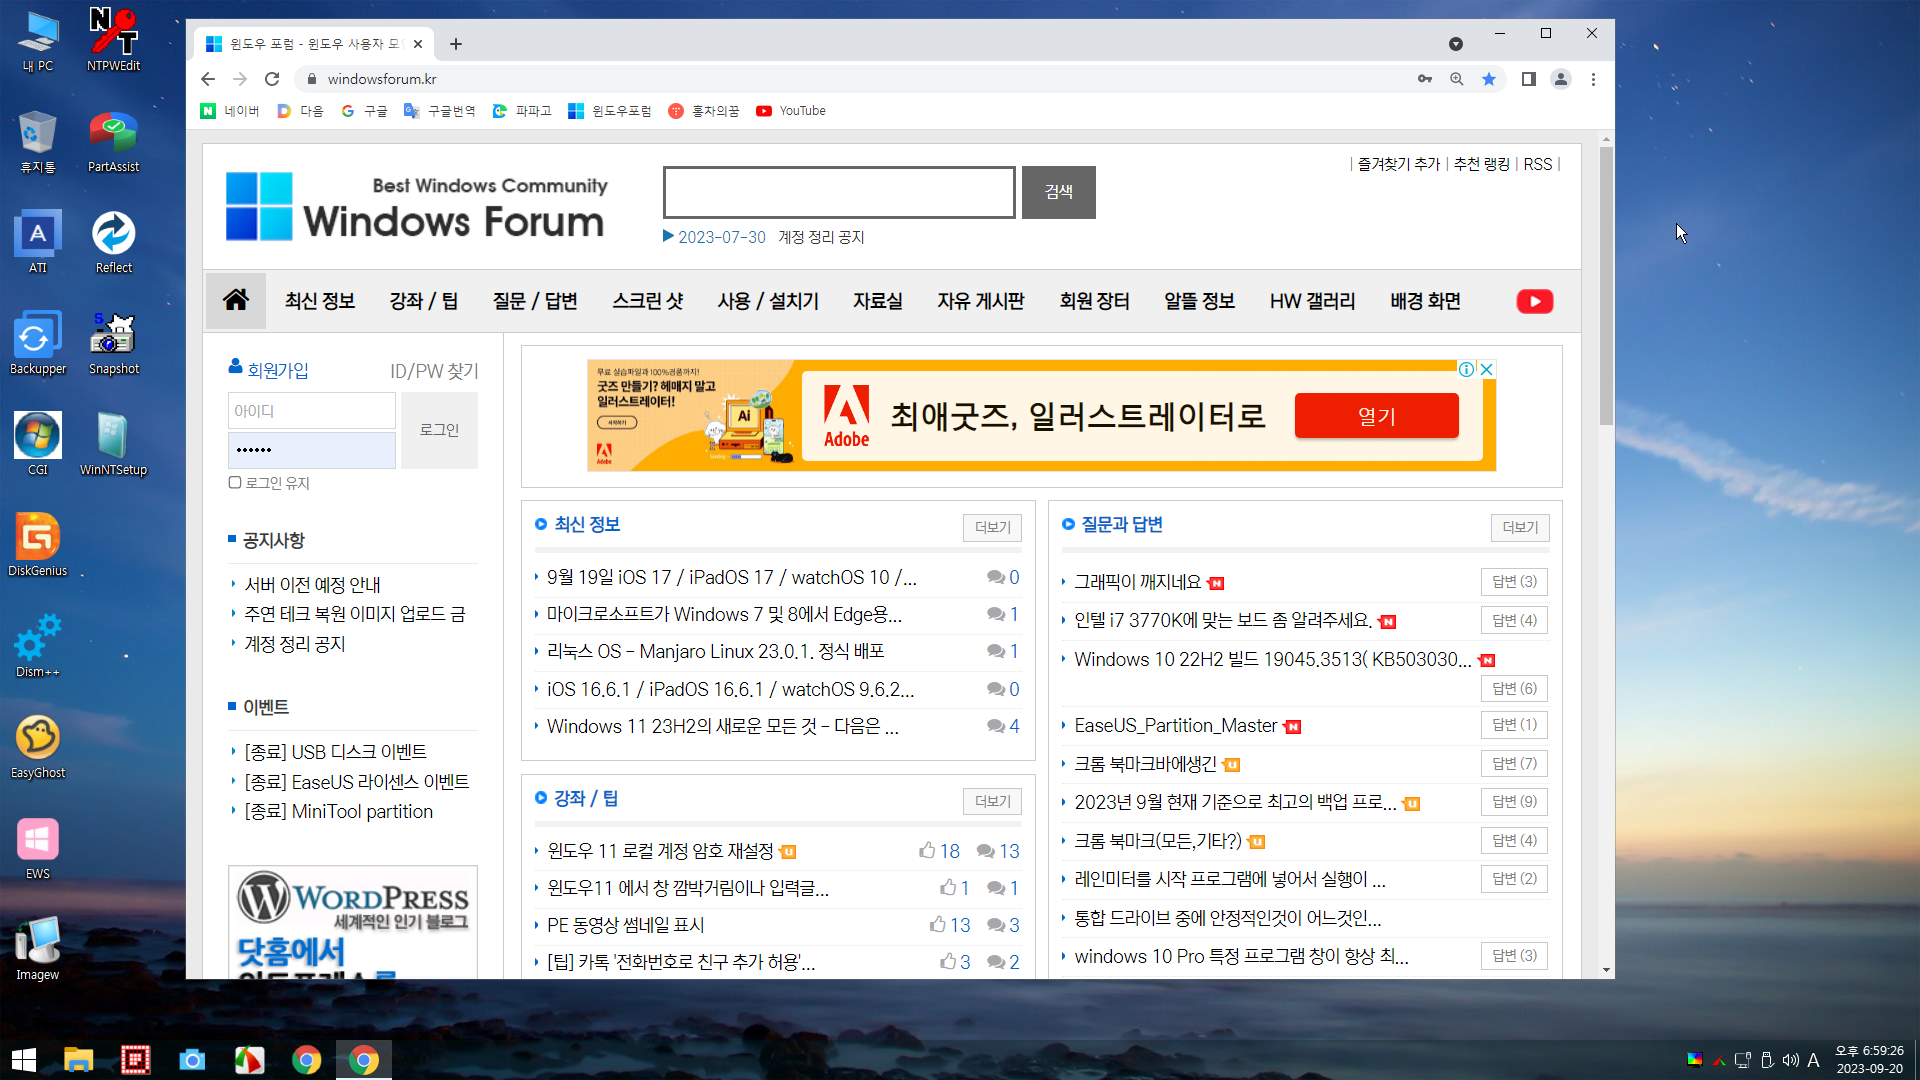Open the camera app in the taskbar
This screenshot has height=1080, width=1920.
(x=192, y=1060)
